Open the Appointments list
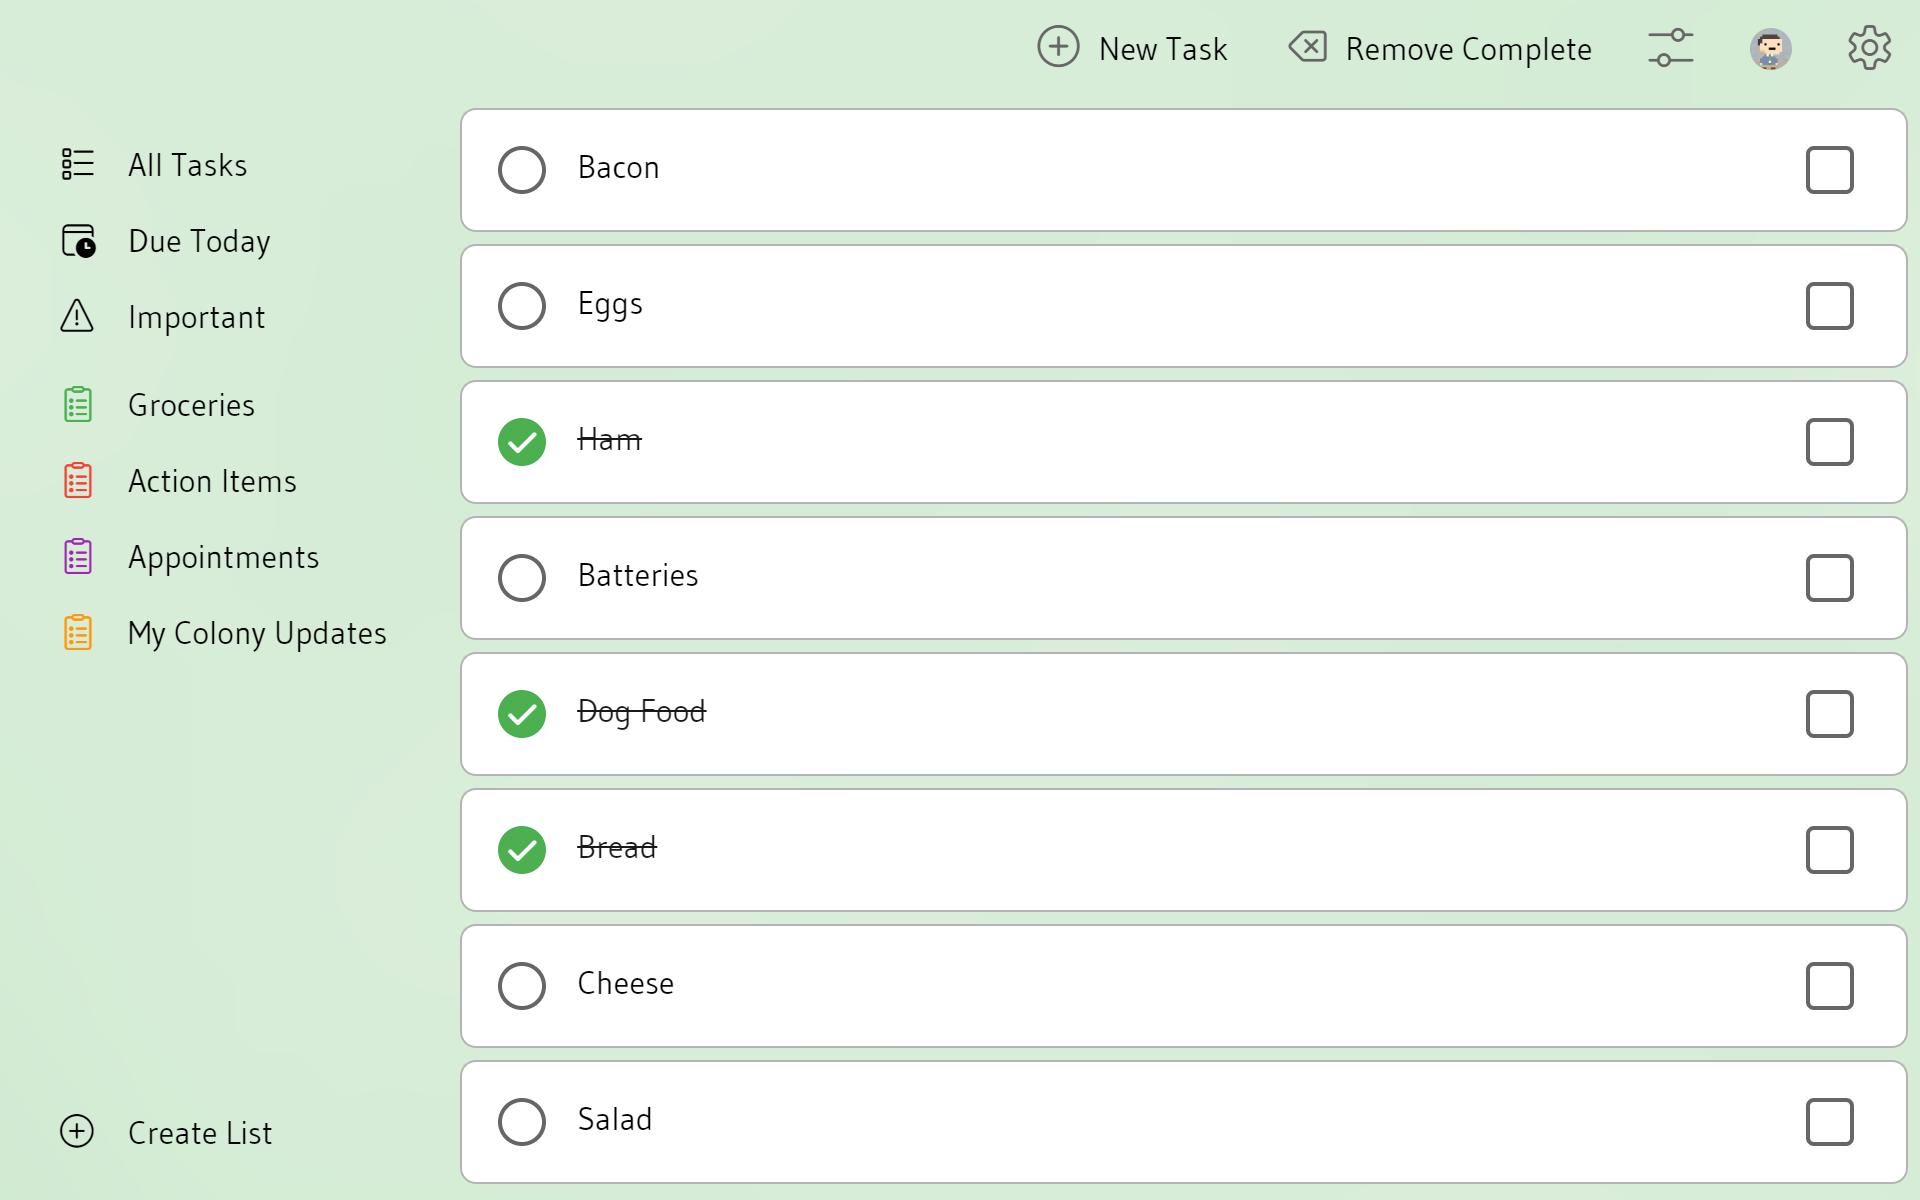Viewport: 1920px width, 1200px height. [x=223, y=557]
